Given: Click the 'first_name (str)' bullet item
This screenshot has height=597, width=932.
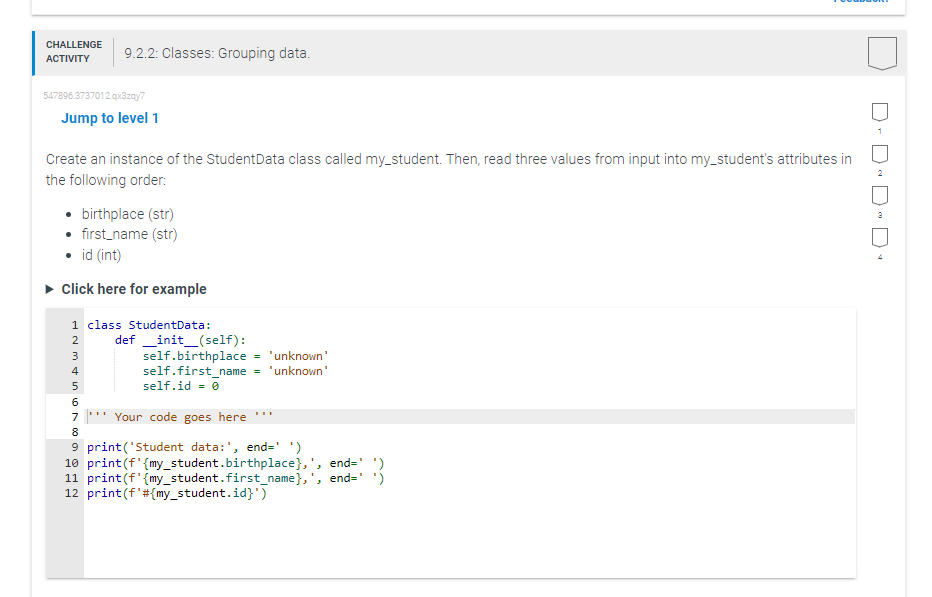Looking at the screenshot, I should (129, 234).
